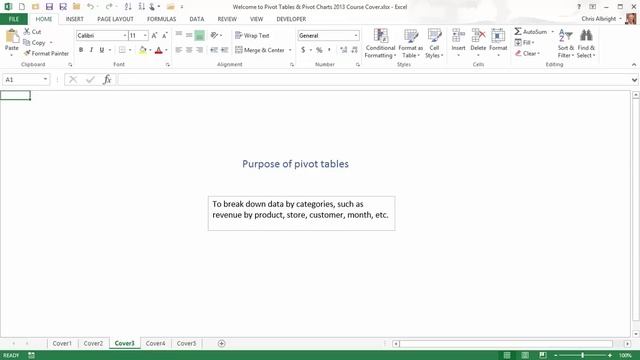Click the Paste icon
The height and width of the screenshot is (360, 640).
point(12,37)
